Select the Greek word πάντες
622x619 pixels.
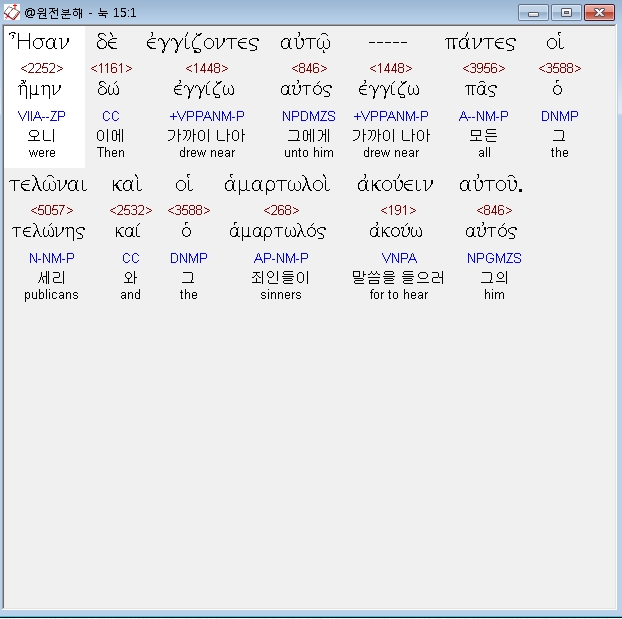coord(480,42)
